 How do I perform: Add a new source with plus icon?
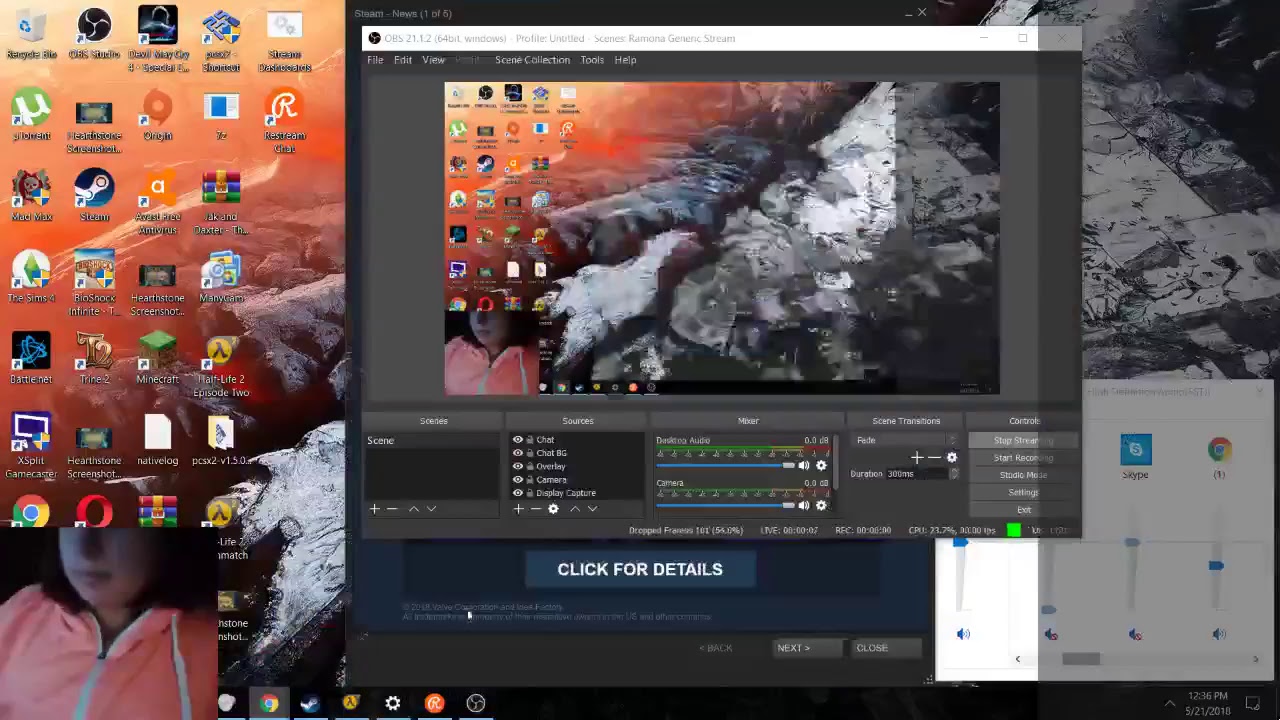click(x=518, y=509)
